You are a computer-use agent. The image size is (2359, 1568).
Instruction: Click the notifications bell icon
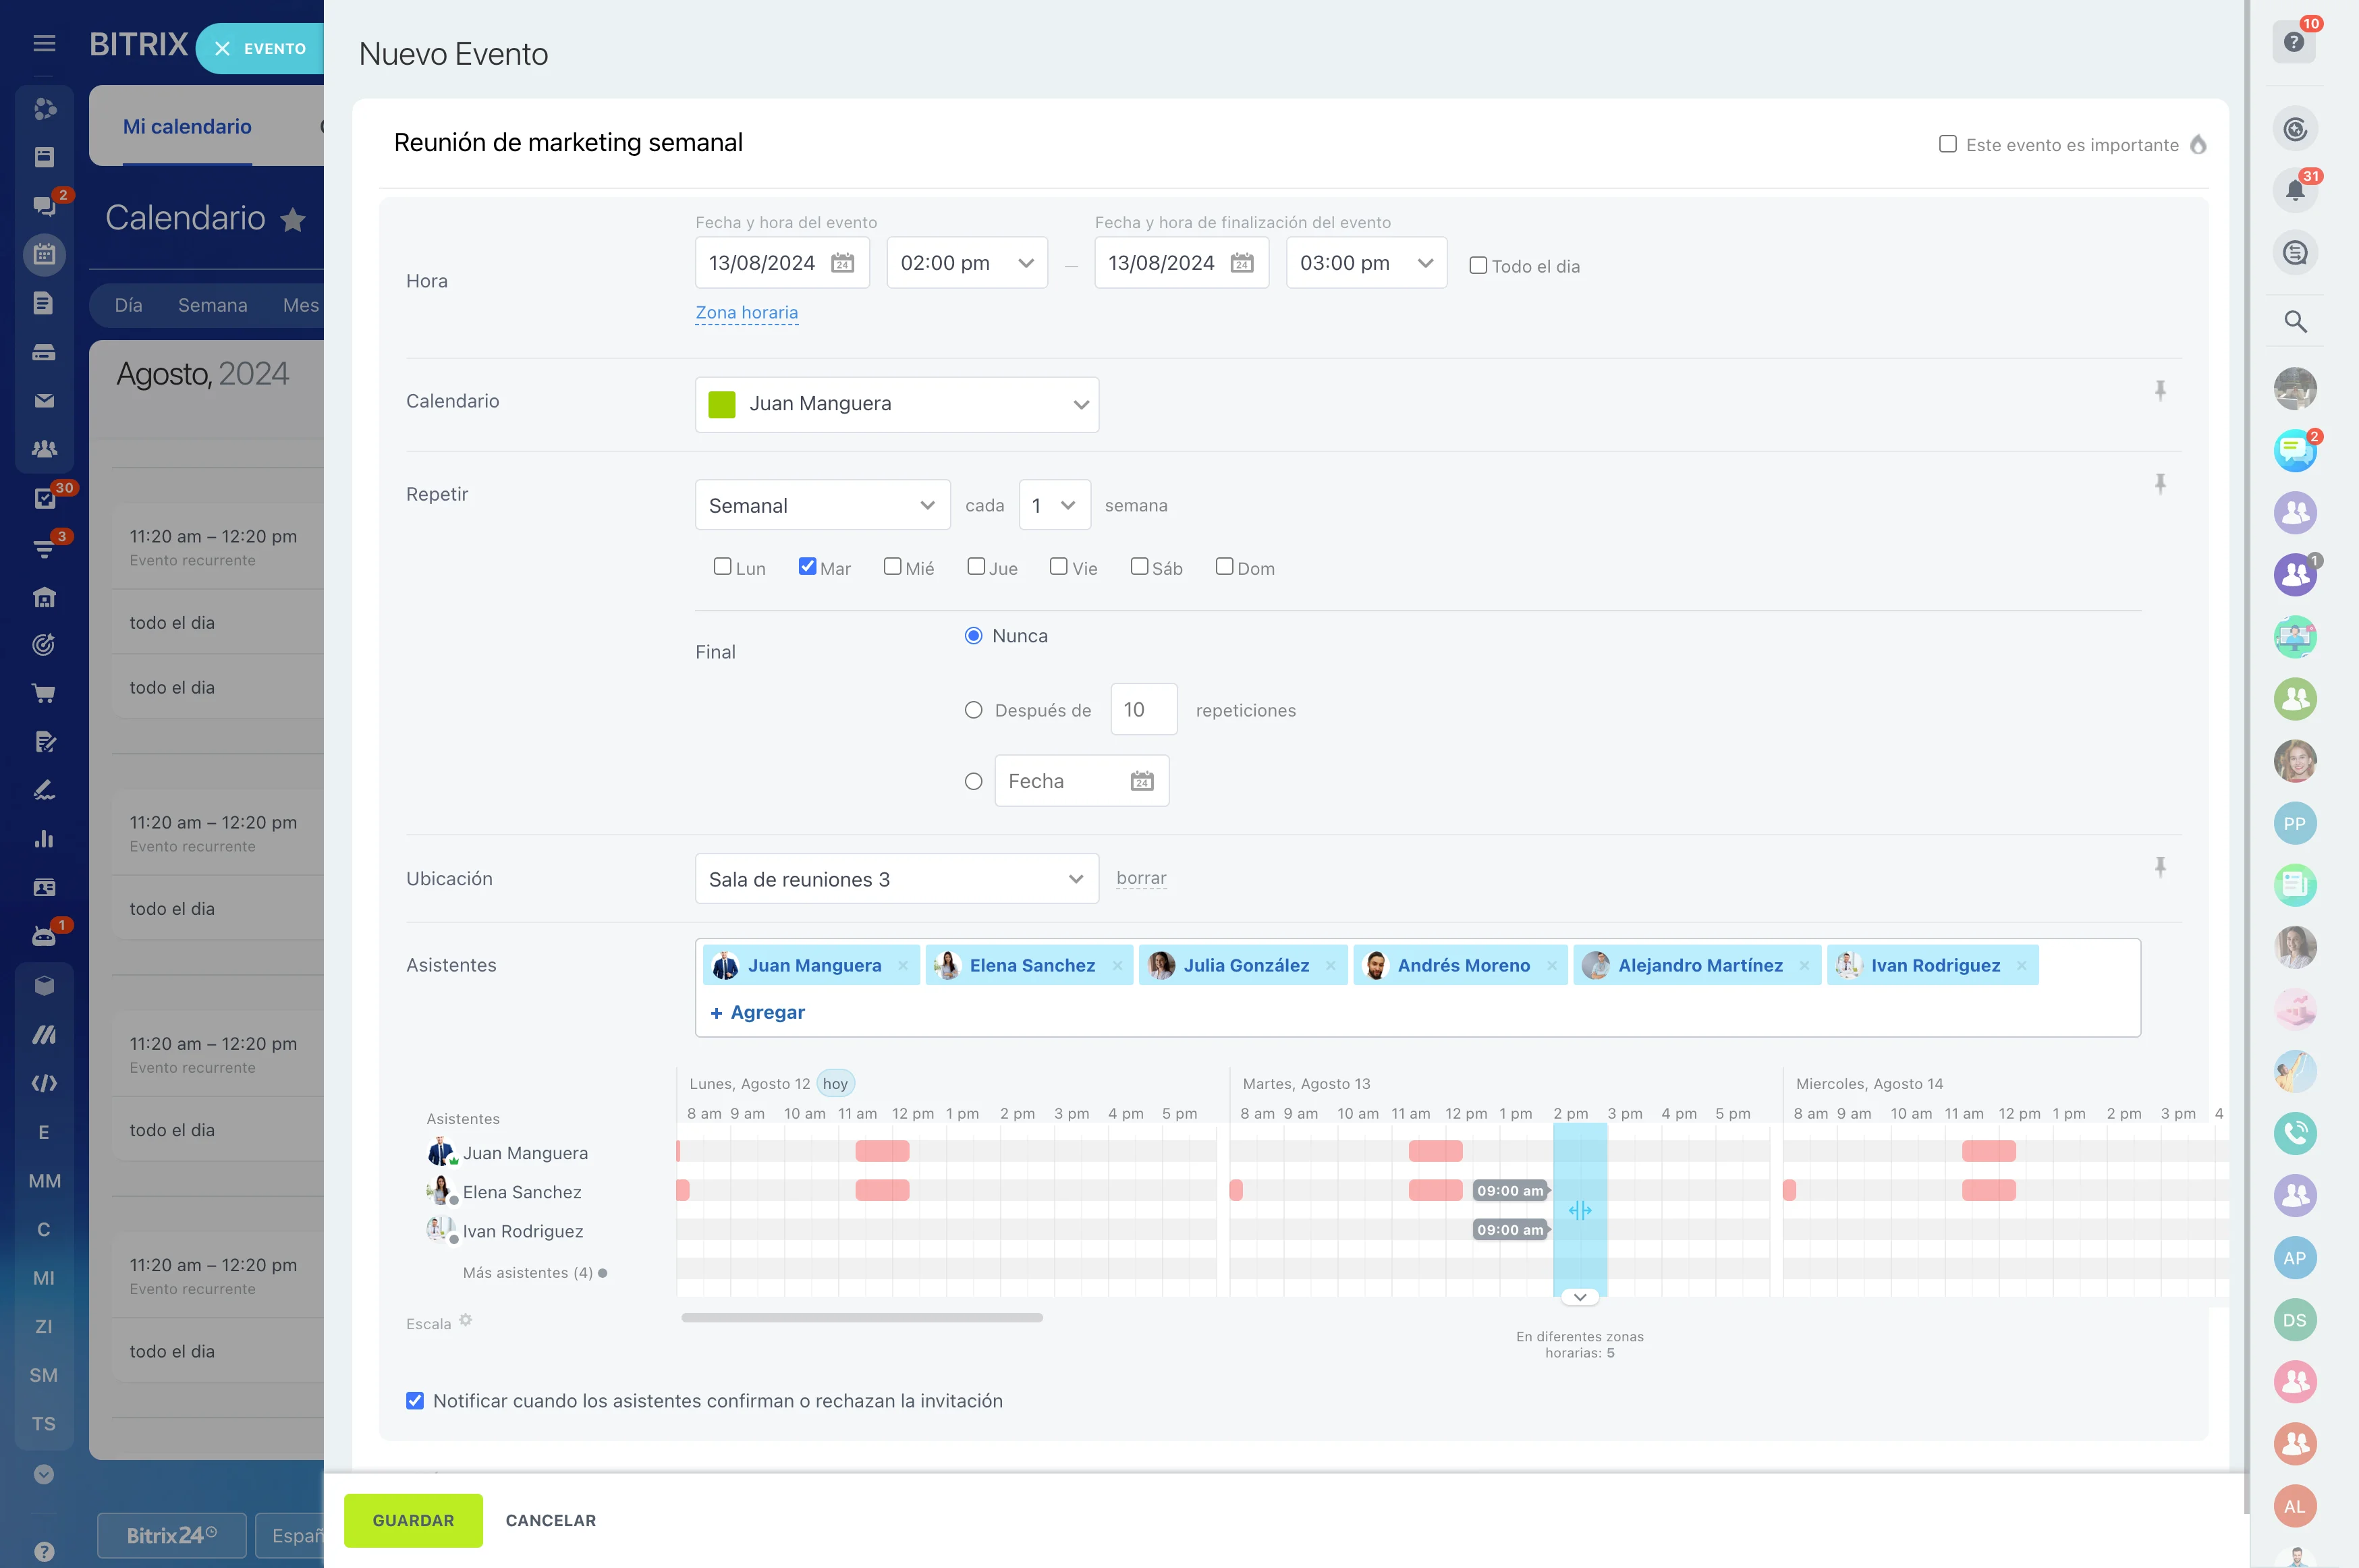click(2295, 190)
